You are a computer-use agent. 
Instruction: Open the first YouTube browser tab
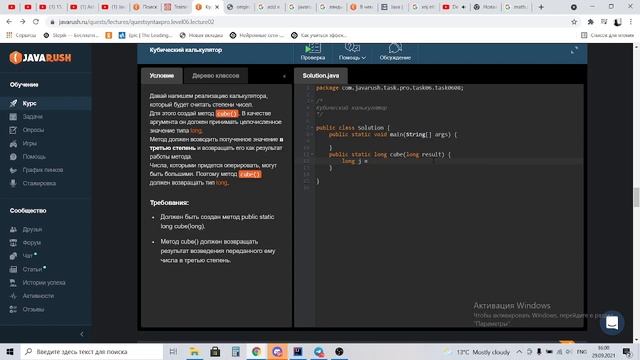click(12, 7)
